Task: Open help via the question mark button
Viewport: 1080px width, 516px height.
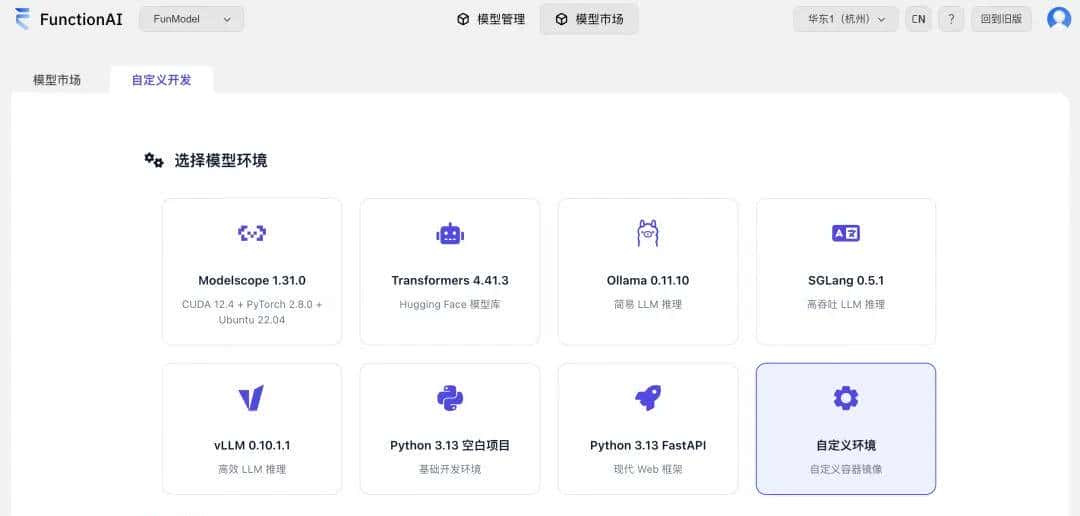Action: click(x=951, y=19)
